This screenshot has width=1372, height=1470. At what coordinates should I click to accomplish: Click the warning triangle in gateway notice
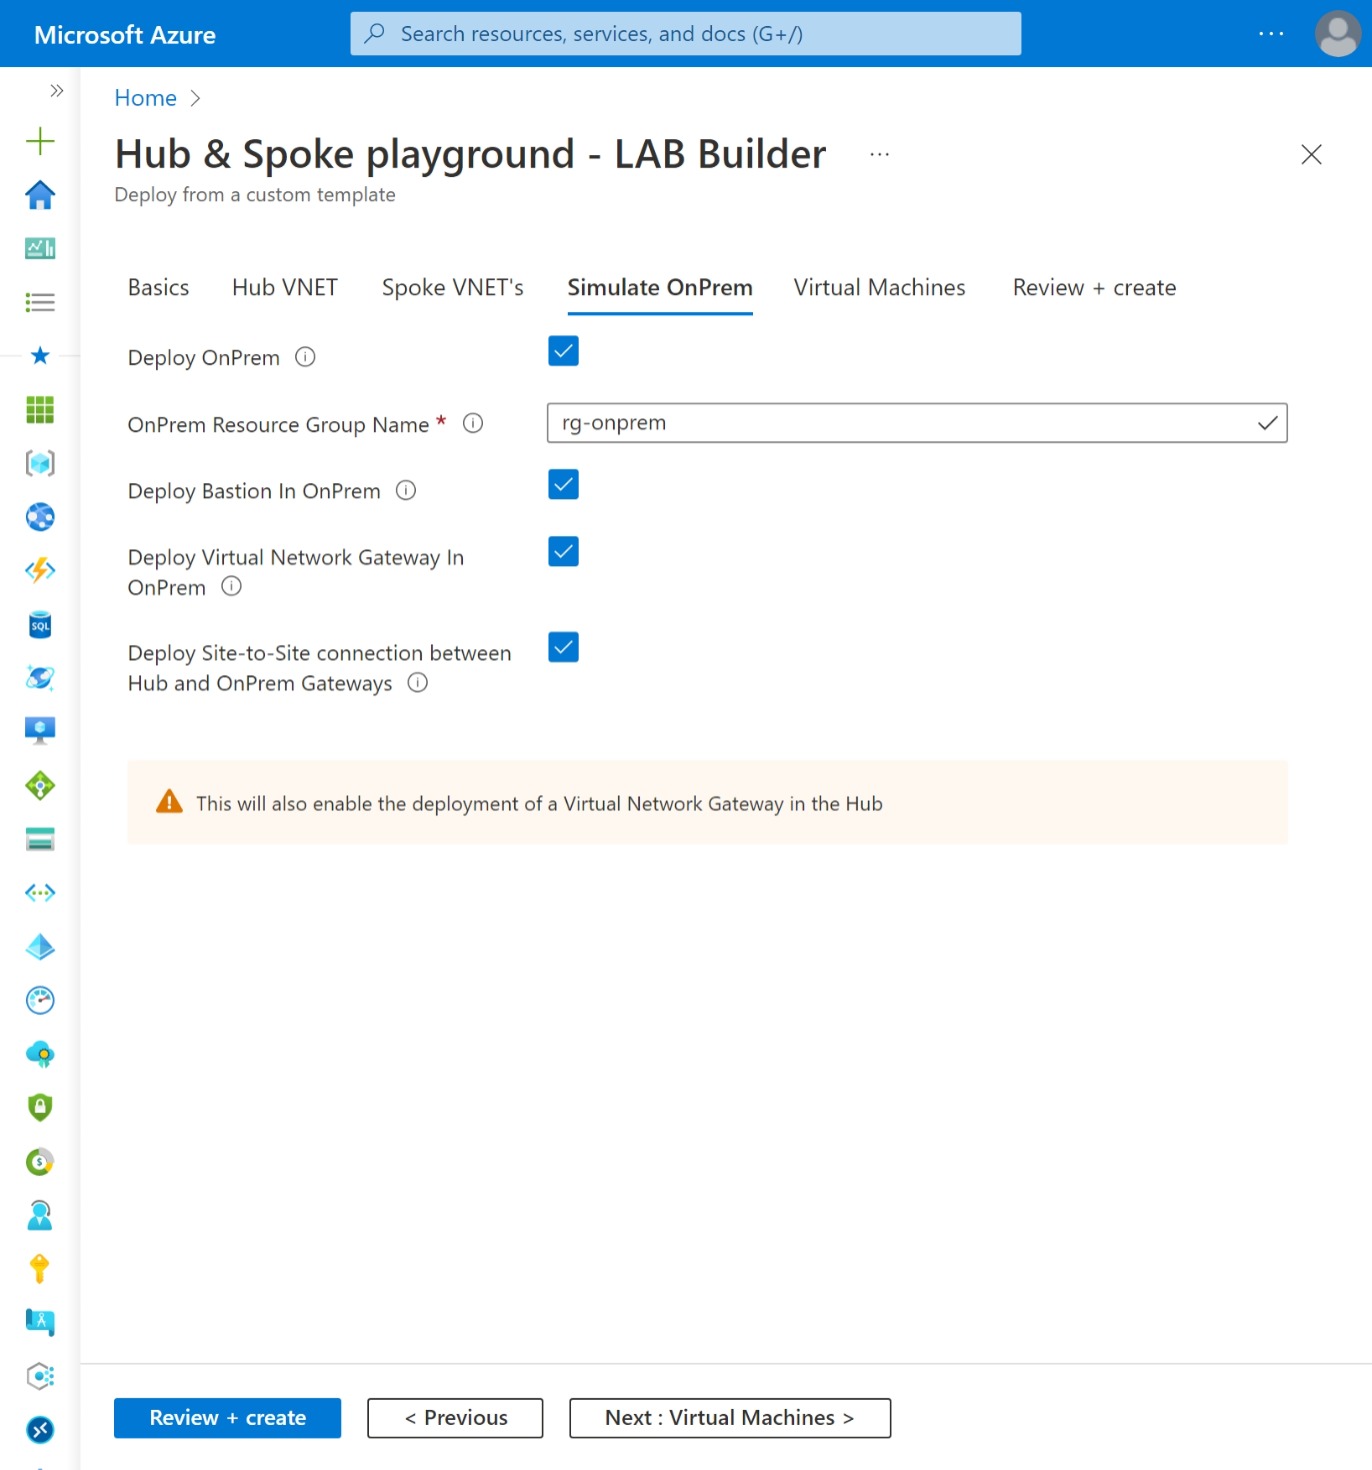(x=169, y=802)
